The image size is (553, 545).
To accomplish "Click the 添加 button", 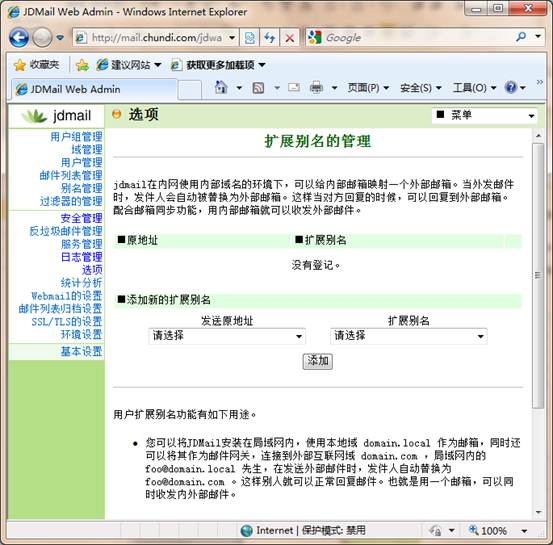I will (x=318, y=361).
